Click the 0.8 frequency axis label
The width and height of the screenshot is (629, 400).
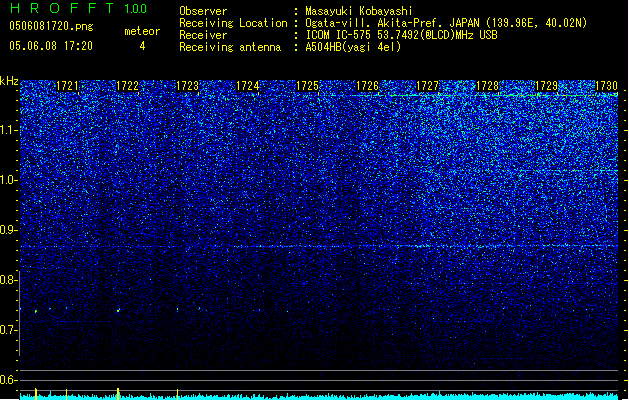click(x=8, y=280)
